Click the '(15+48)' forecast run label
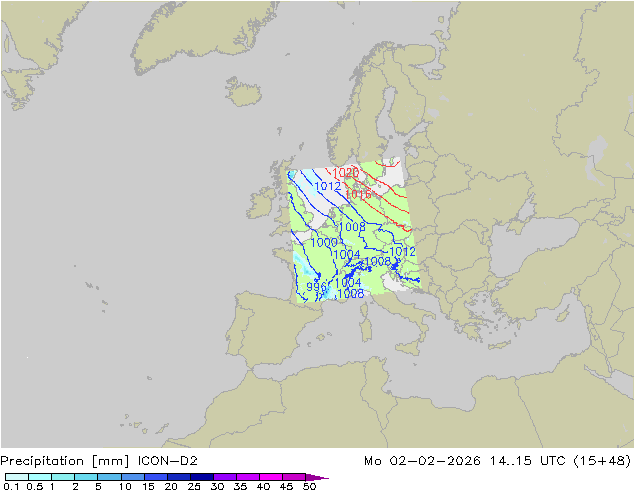Screen dimensions: 634x490 (x=602, y=461)
